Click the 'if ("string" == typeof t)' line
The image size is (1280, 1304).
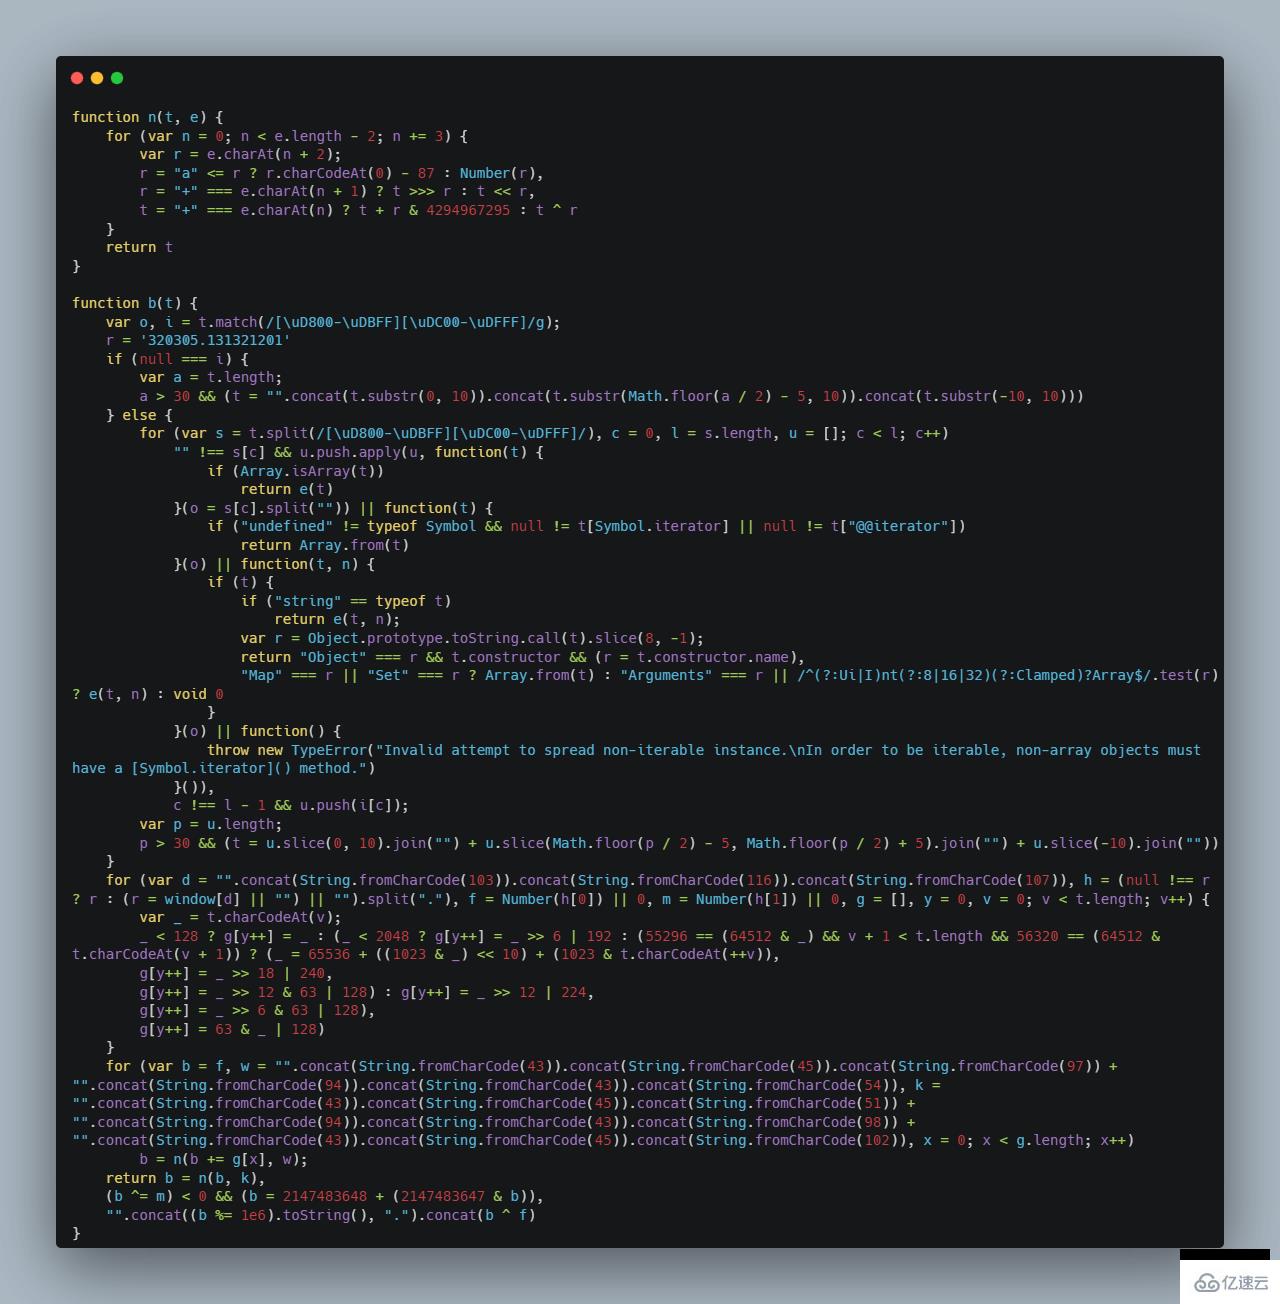[346, 601]
